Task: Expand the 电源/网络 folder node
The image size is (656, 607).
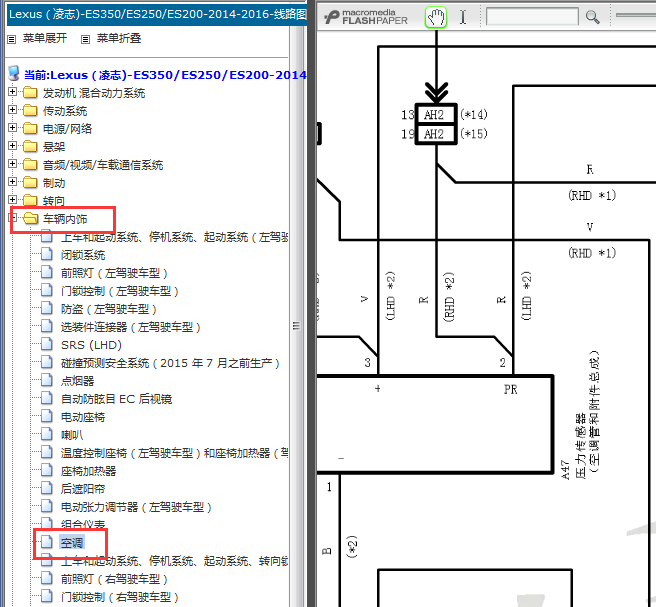Action: point(13,128)
